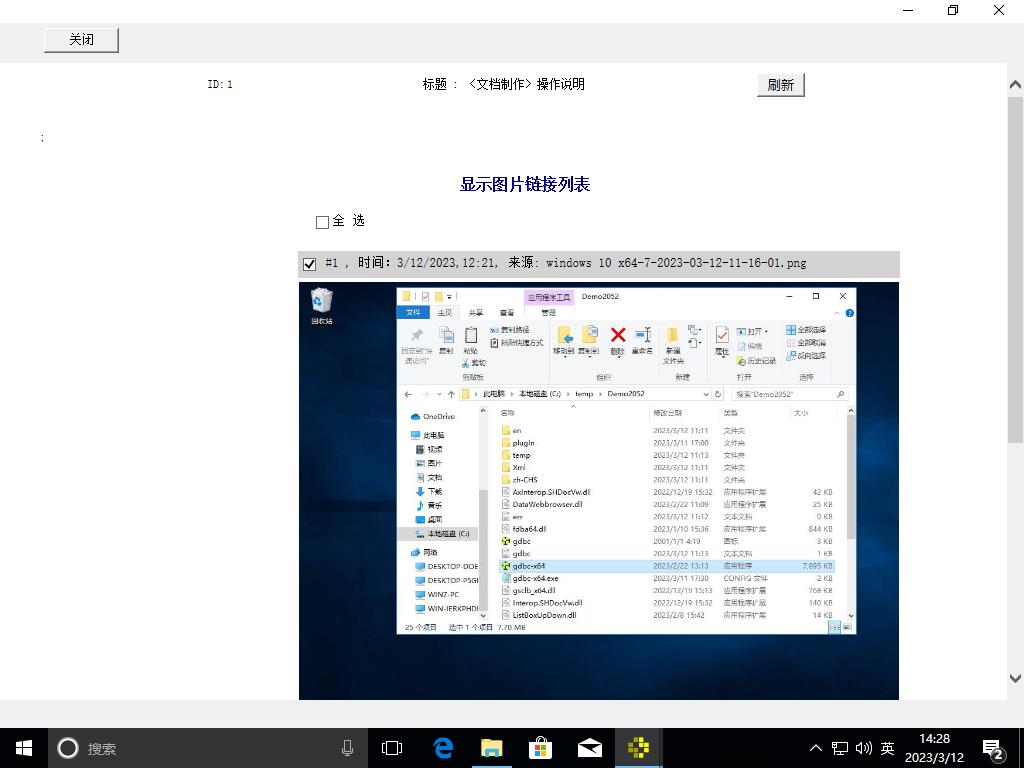The image size is (1024, 768).
Task: Tick the 全选 select-all checkbox
Action: point(322,222)
